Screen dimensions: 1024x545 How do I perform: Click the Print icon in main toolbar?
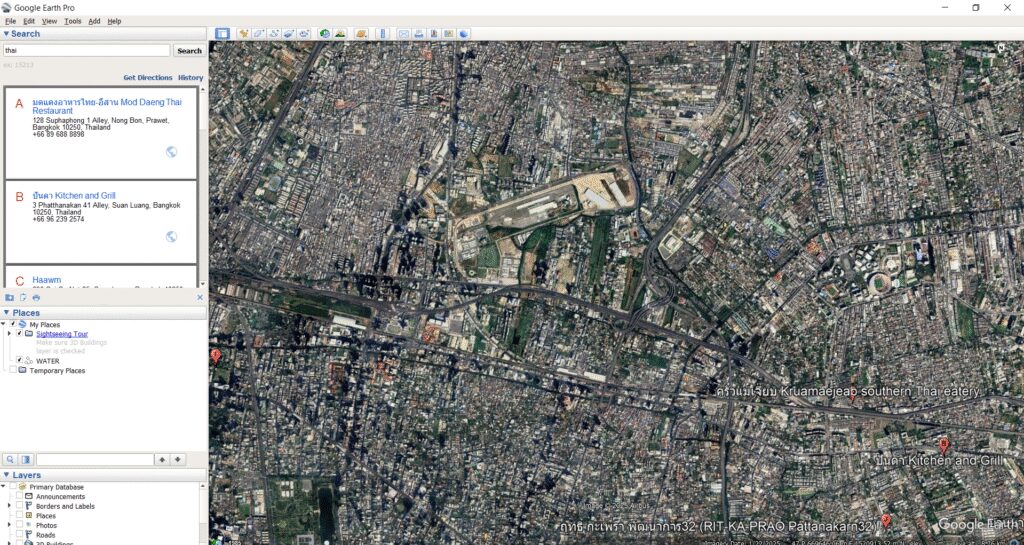(419, 34)
